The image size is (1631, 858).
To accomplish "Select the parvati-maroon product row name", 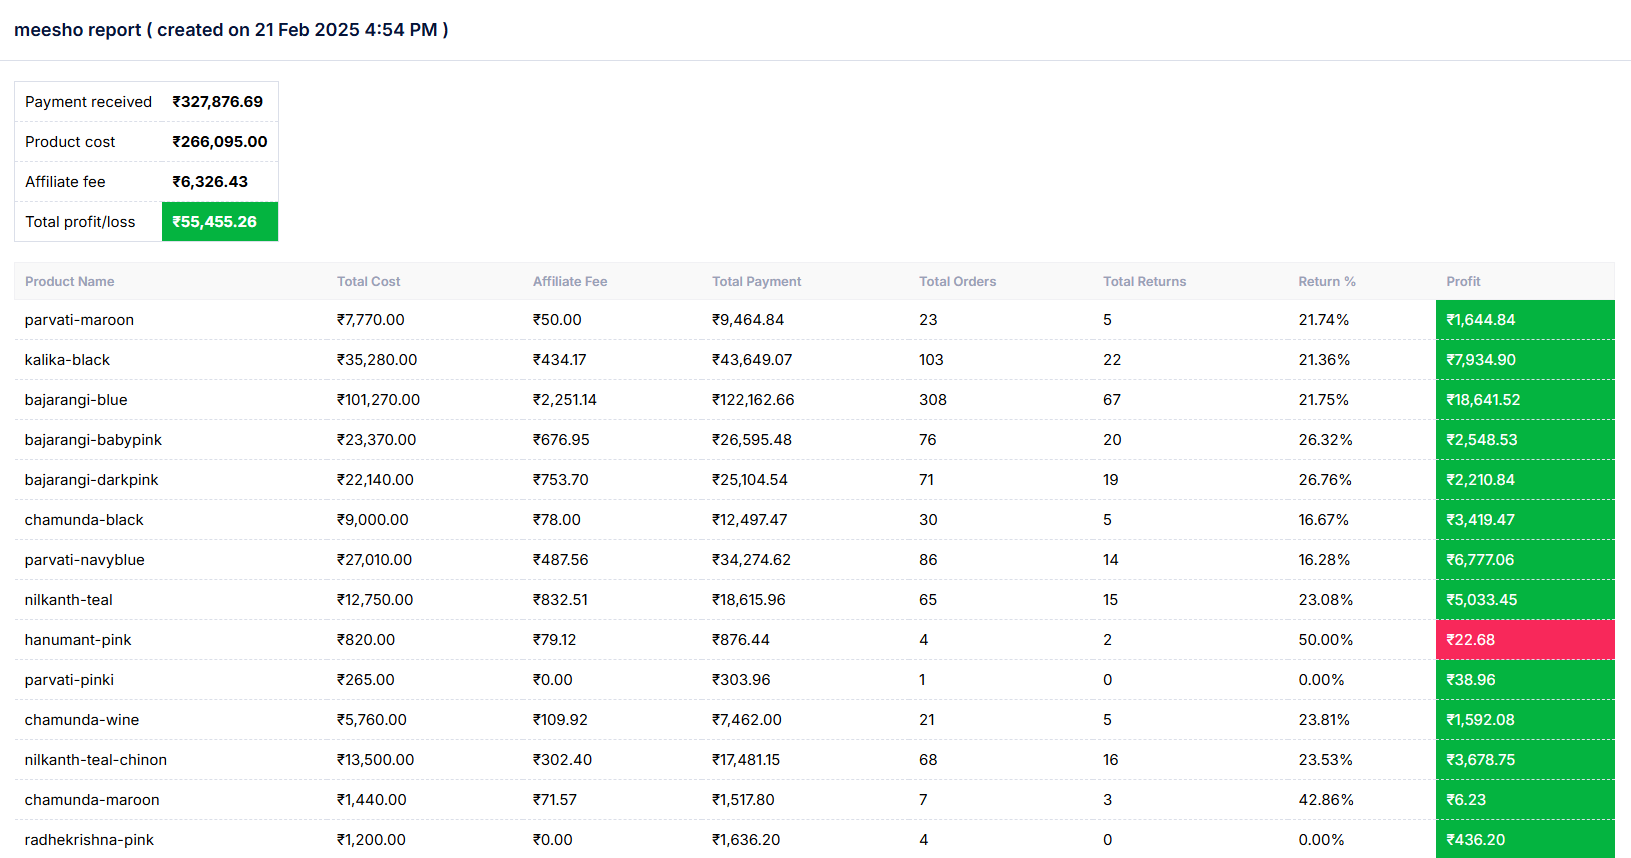I will [x=79, y=320].
